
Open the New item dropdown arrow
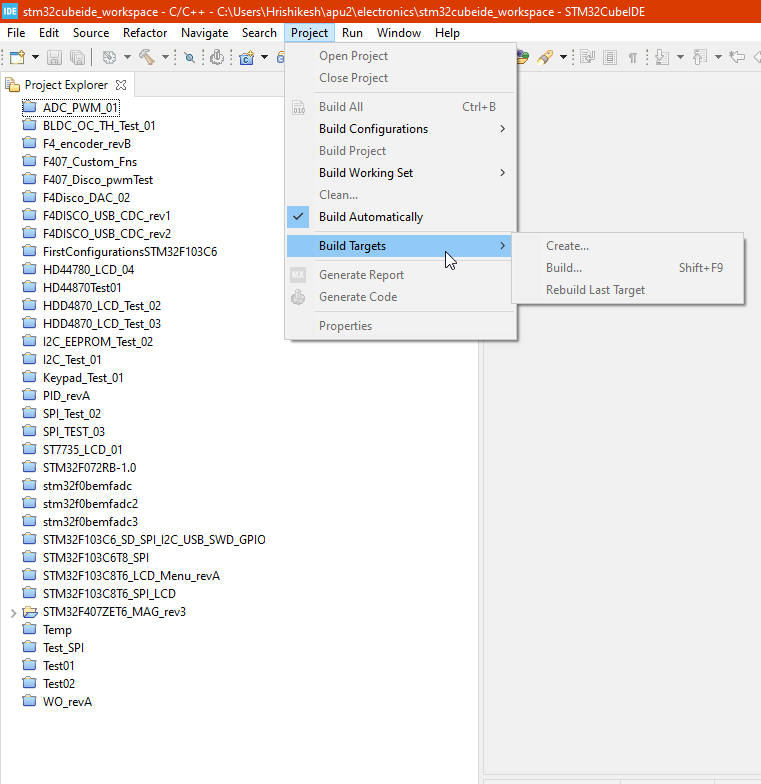coord(35,58)
